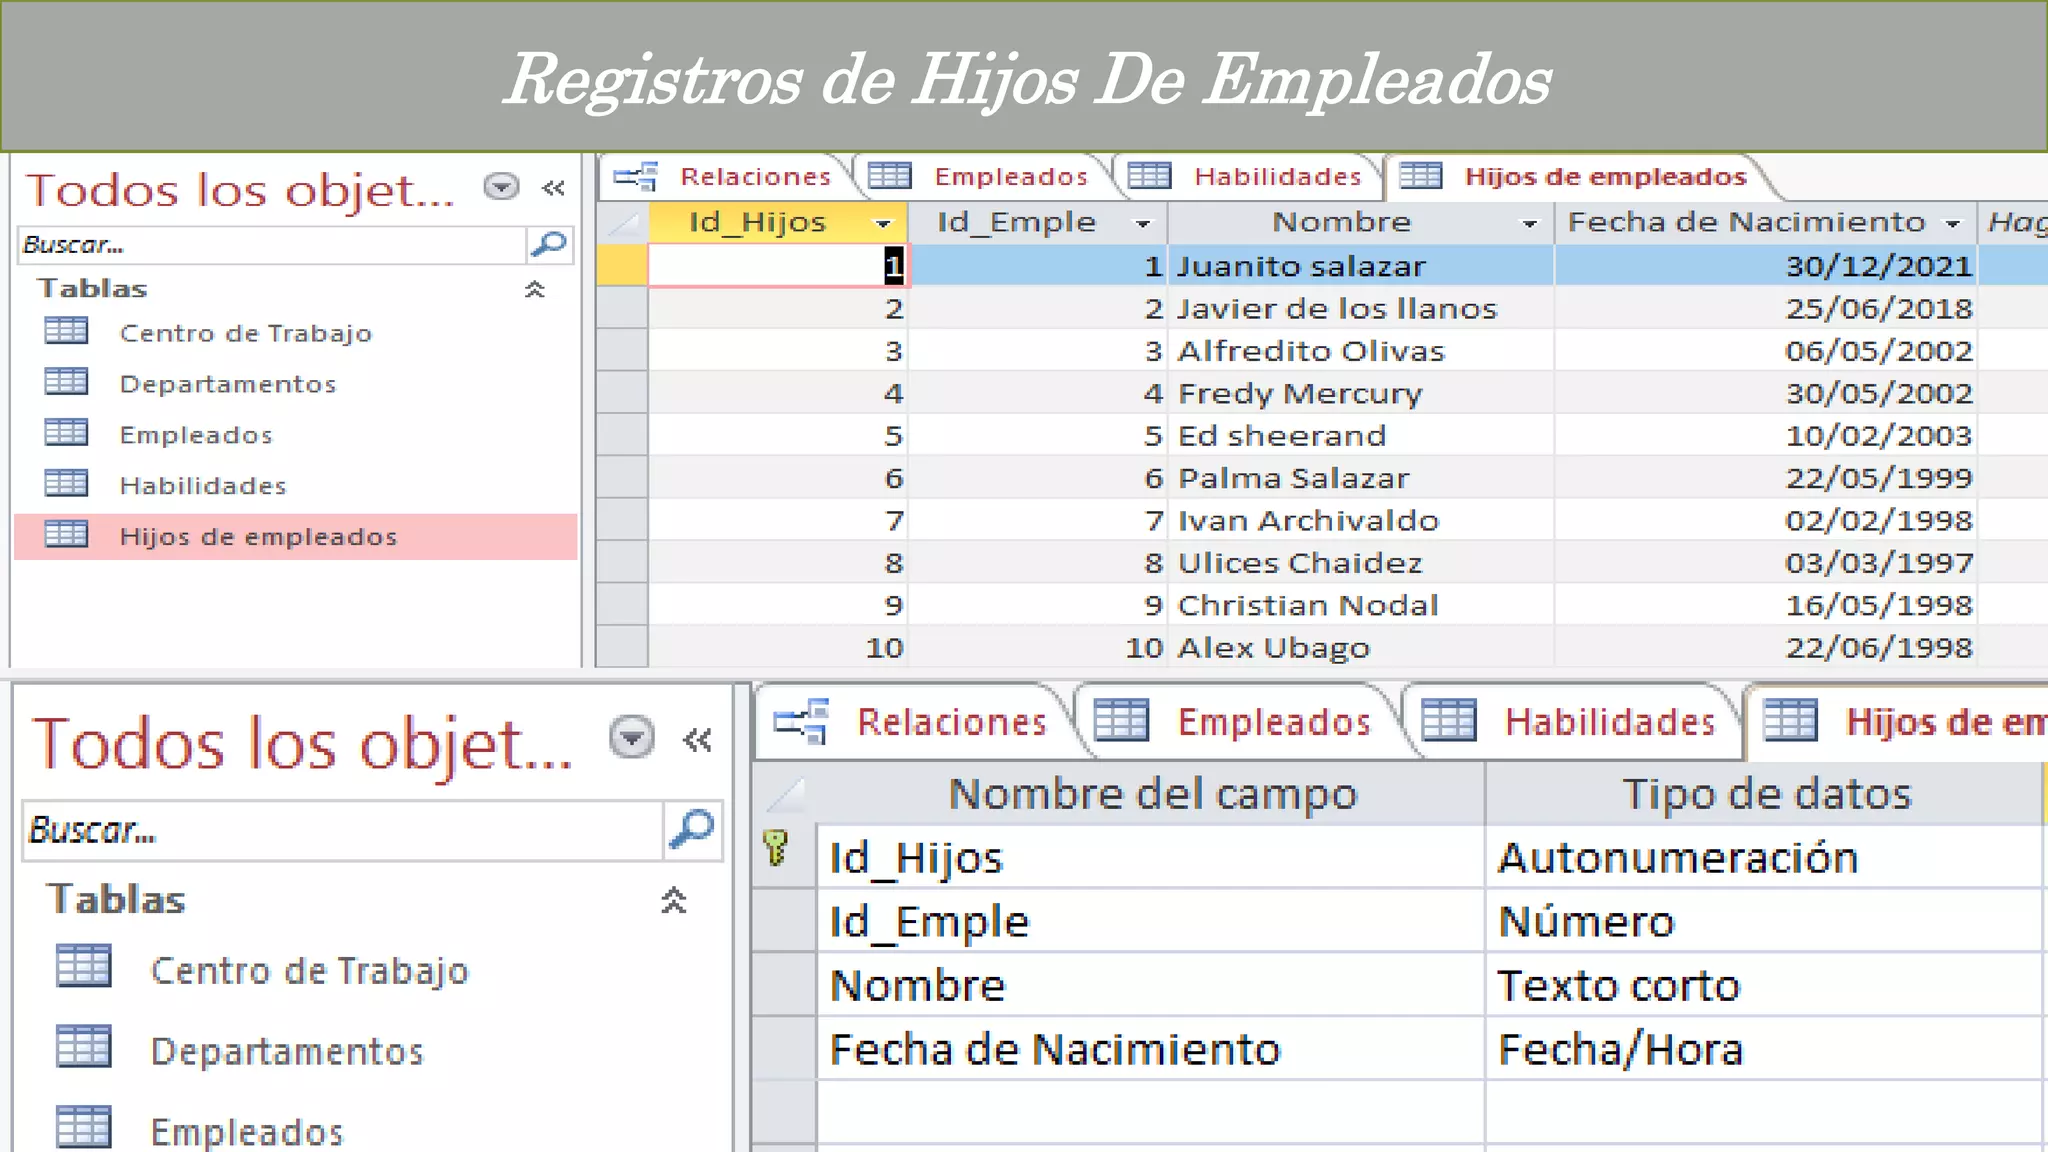
Task: Open Empleados table in lower pane
Action: (x=247, y=1131)
